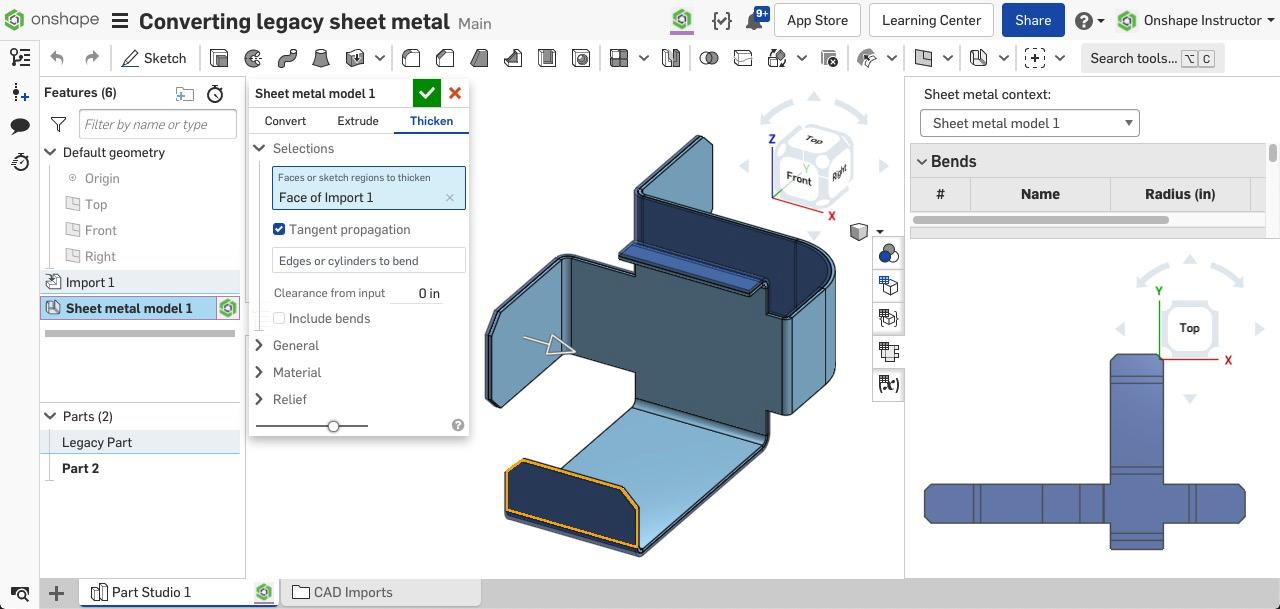Enable the Include bends checkbox

point(279,318)
